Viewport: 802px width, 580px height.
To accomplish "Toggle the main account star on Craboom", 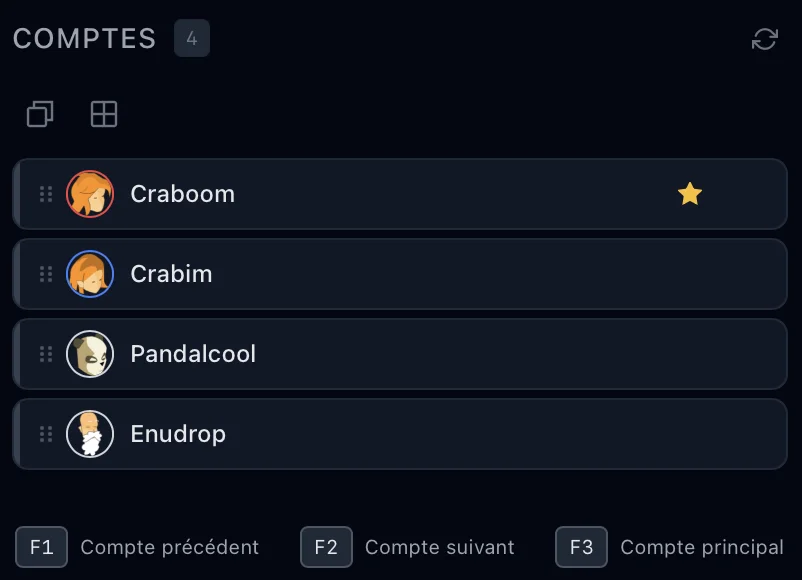I will tap(690, 194).
